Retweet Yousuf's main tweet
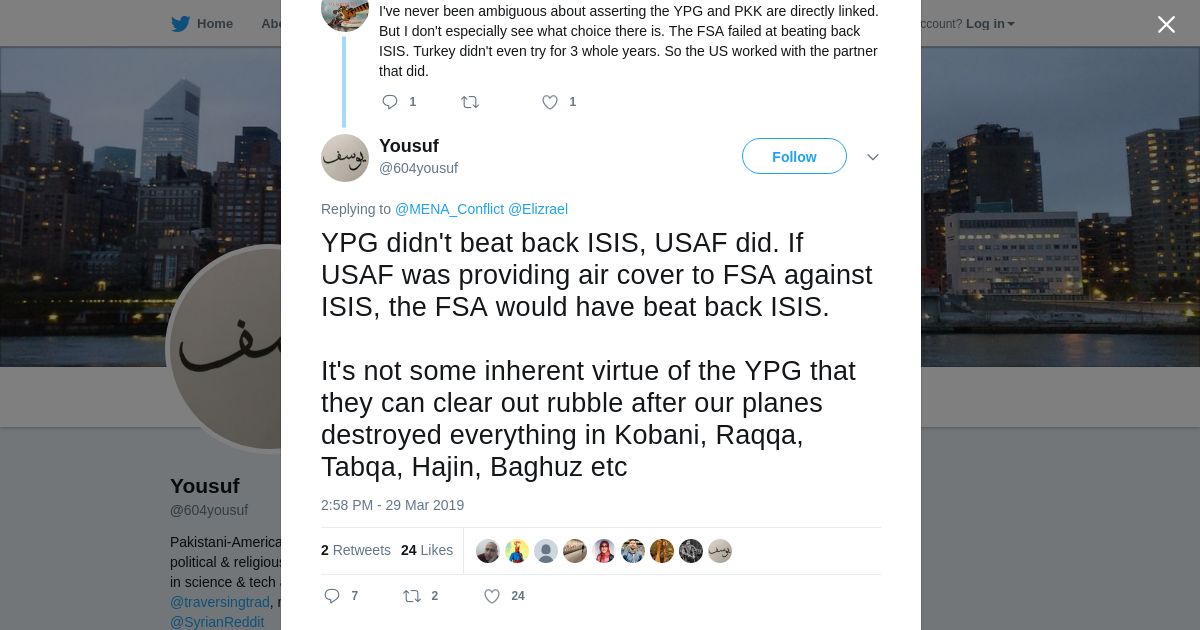 pyautogui.click(x=412, y=596)
